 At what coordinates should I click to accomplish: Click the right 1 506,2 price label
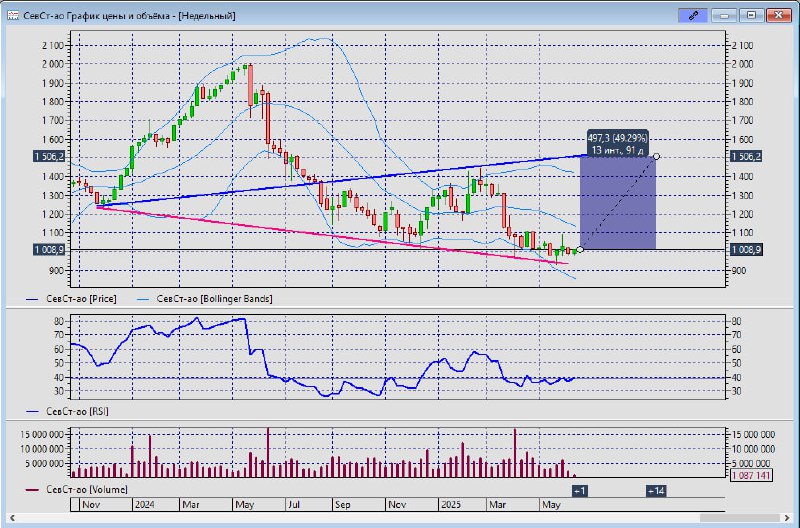746,157
